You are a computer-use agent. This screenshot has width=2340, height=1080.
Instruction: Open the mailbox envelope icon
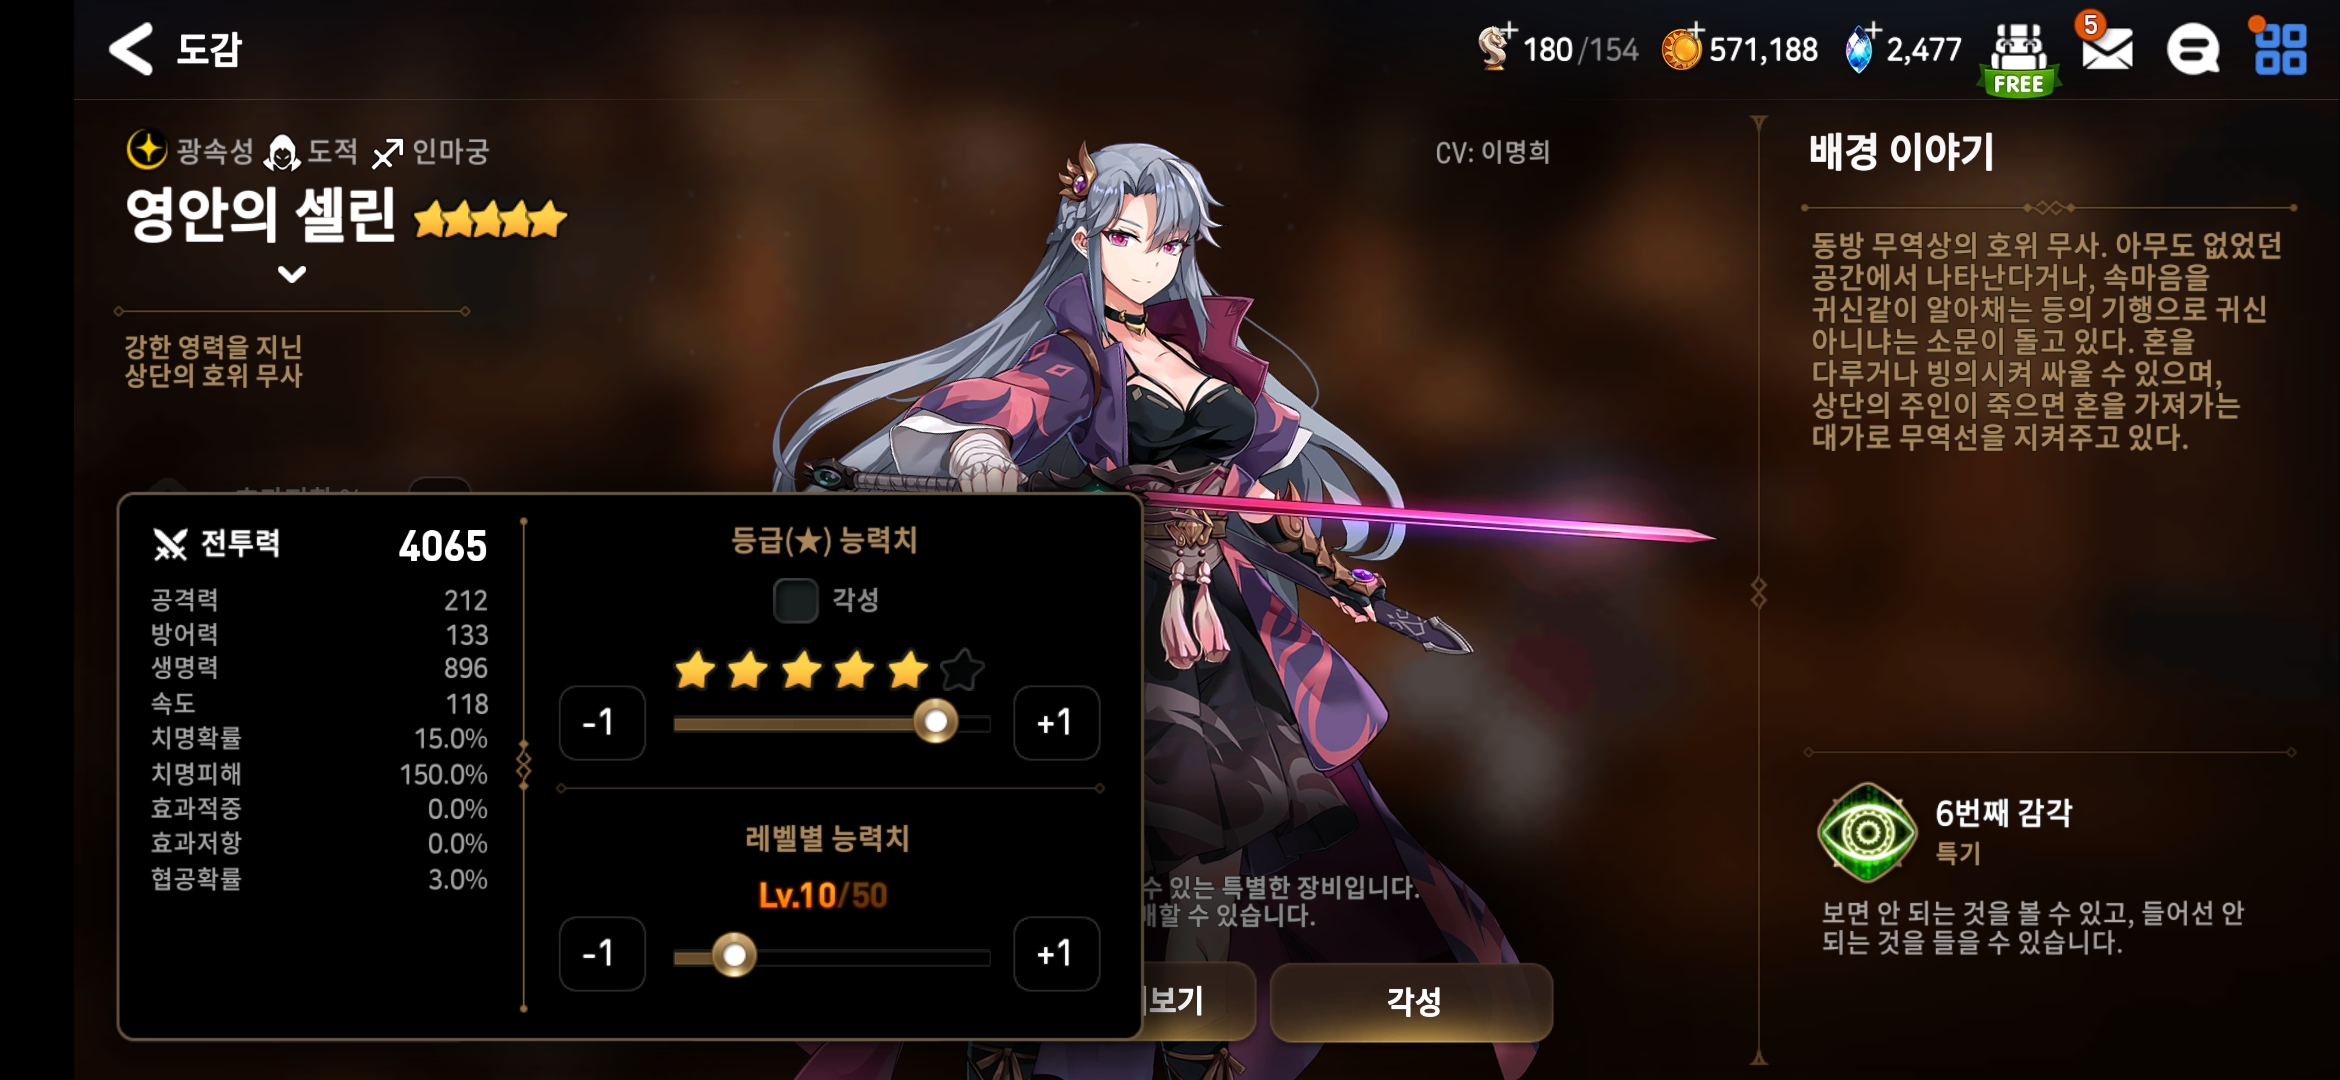pyautogui.click(x=2107, y=49)
